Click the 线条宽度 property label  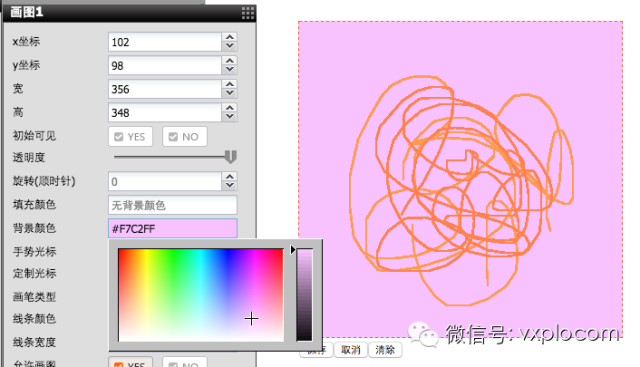pos(34,342)
